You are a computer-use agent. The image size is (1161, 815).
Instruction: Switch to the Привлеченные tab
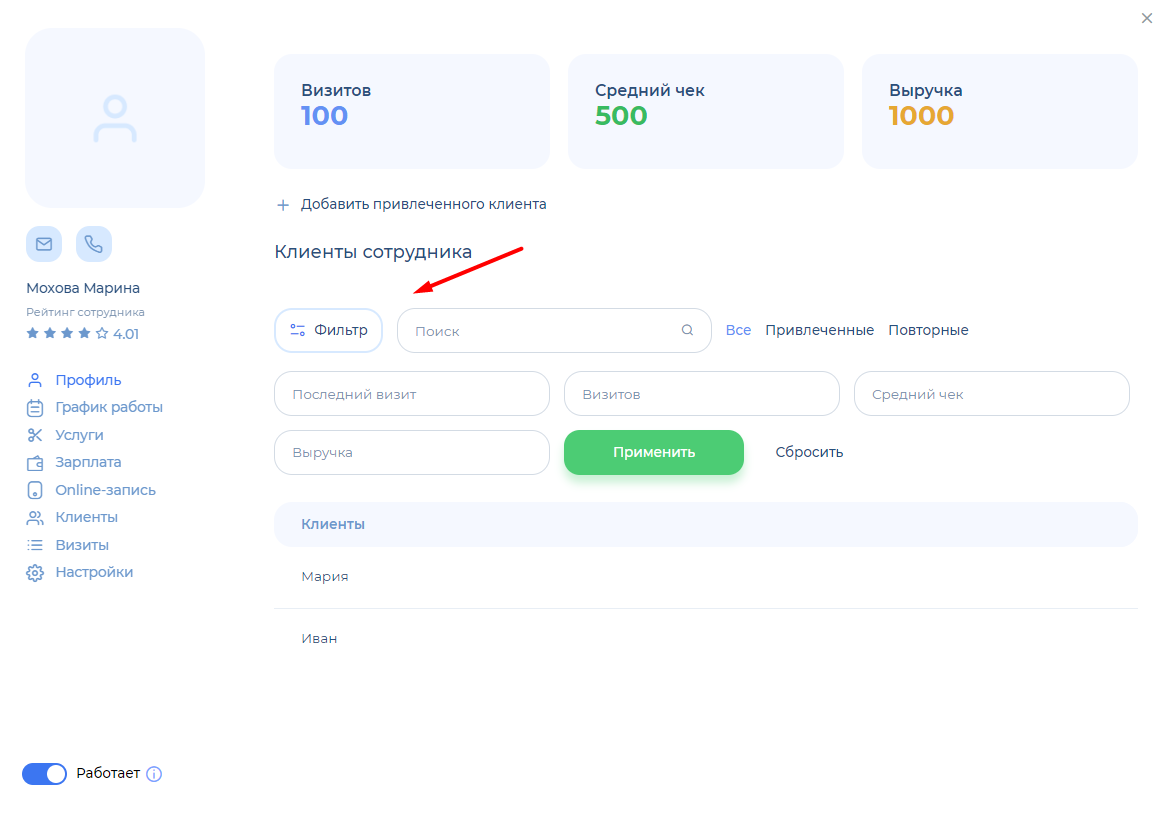coord(819,330)
